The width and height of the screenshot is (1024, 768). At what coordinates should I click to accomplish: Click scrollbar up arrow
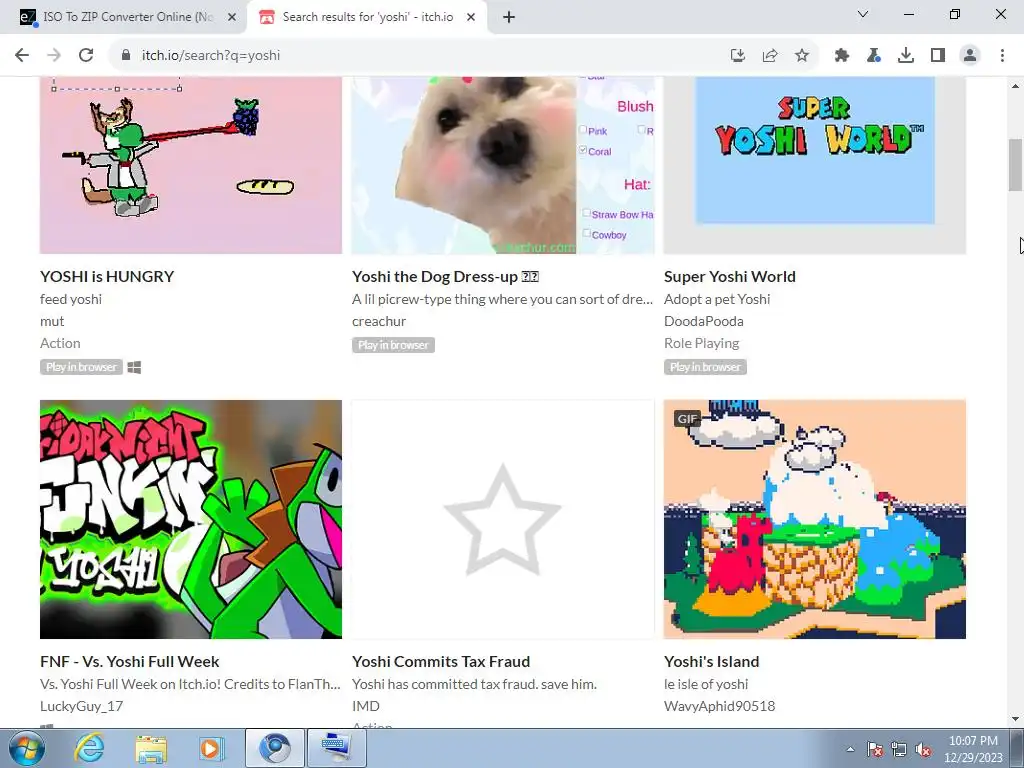click(1015, 86)
